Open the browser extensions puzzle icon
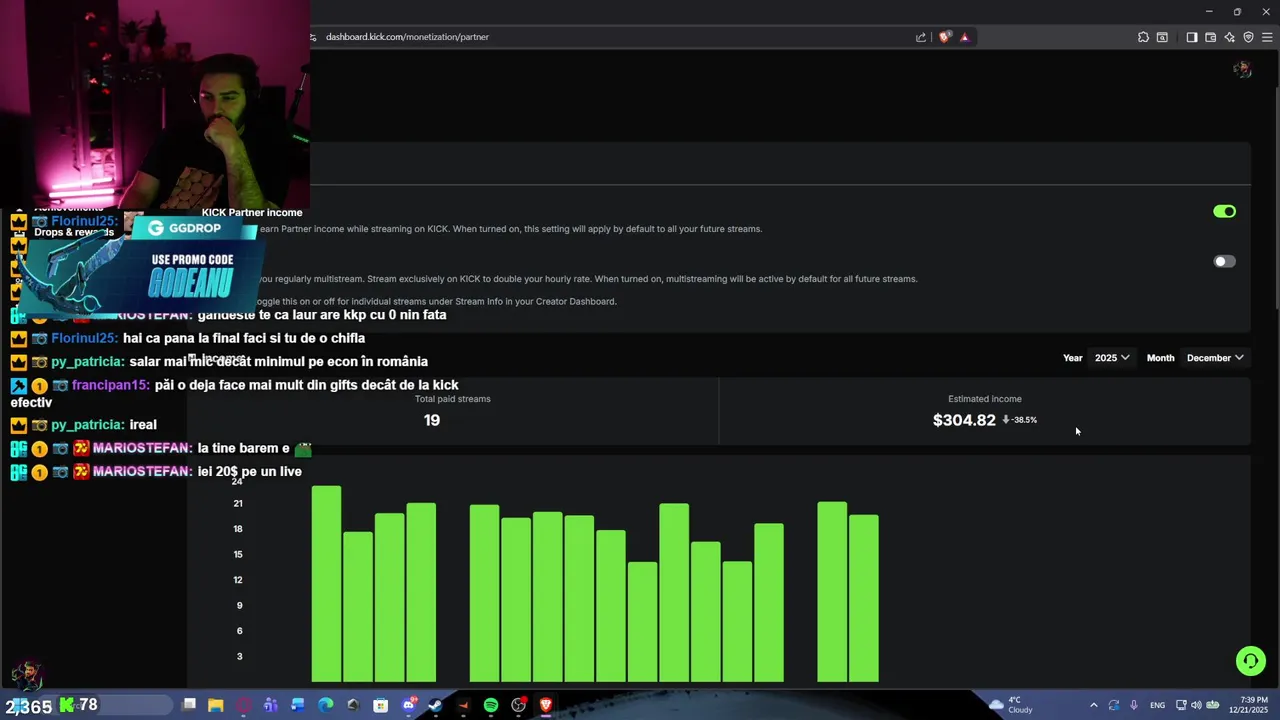Image resolution: width=1280 pixels, height=720 pixels. 1143,37
